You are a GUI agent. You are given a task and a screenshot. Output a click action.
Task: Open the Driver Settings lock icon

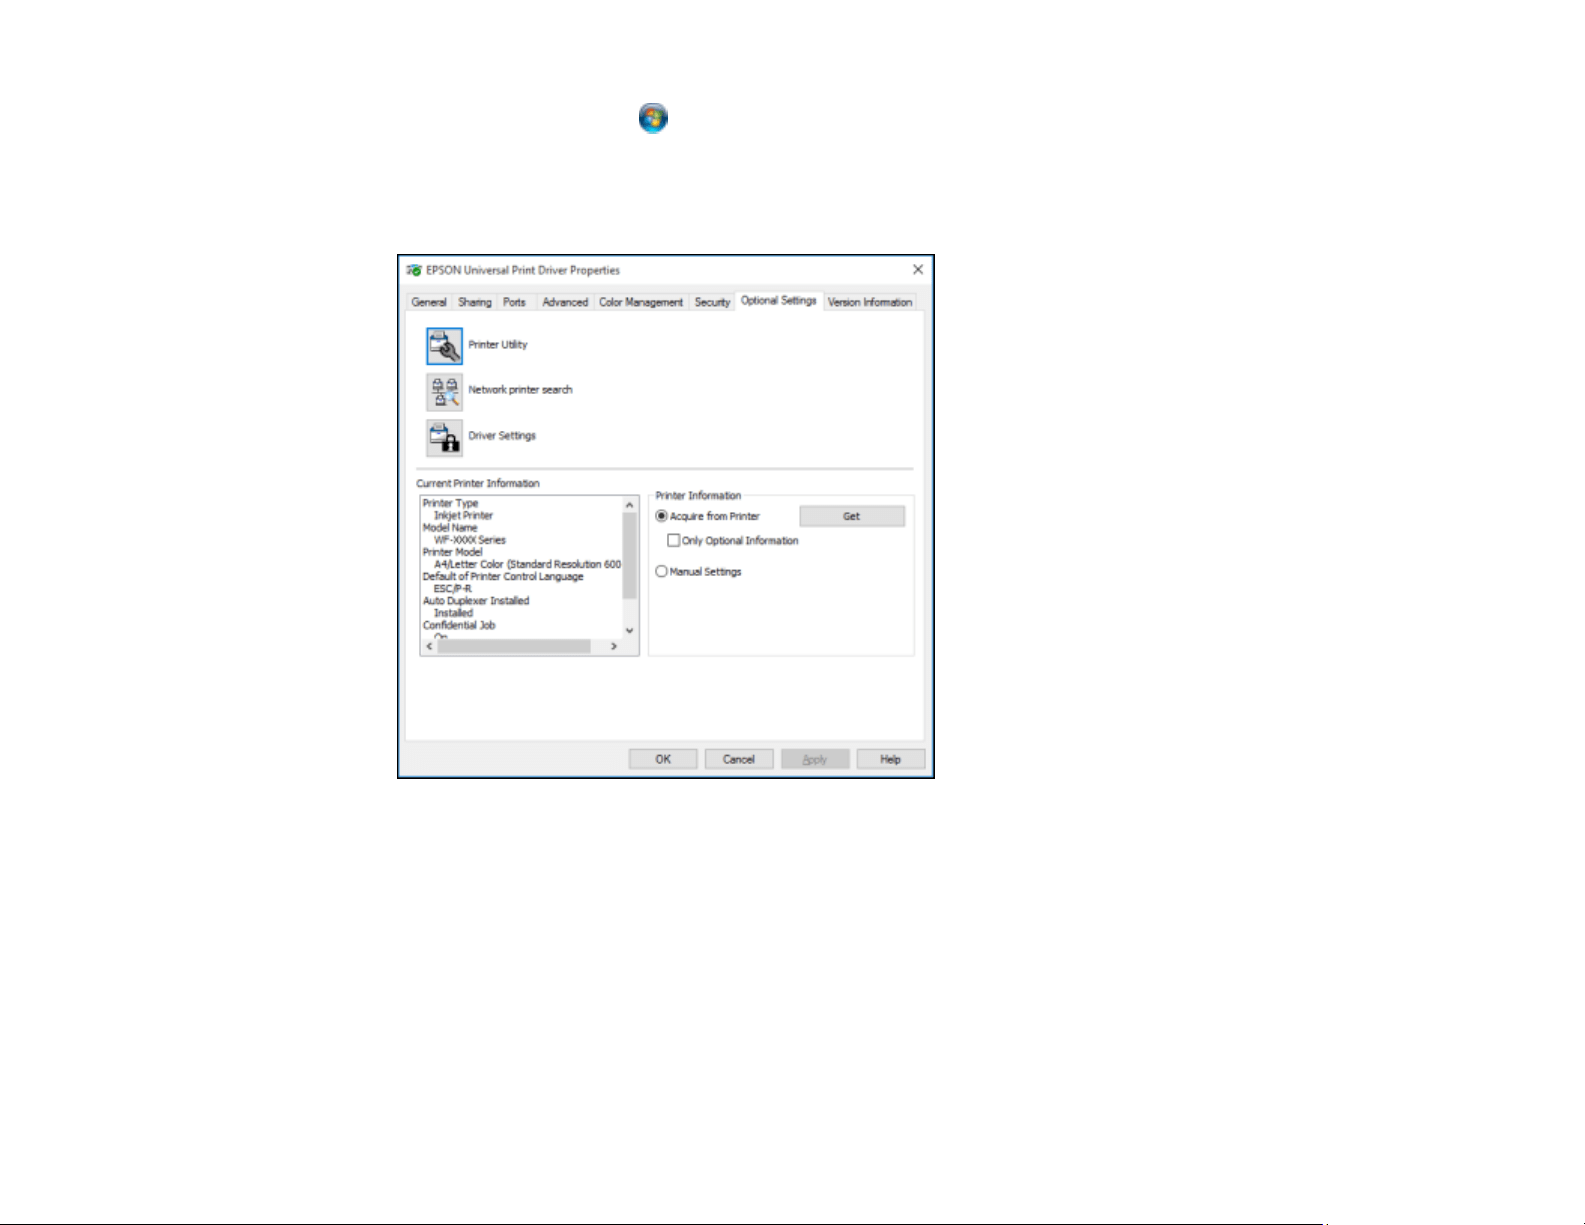[444, 438]
